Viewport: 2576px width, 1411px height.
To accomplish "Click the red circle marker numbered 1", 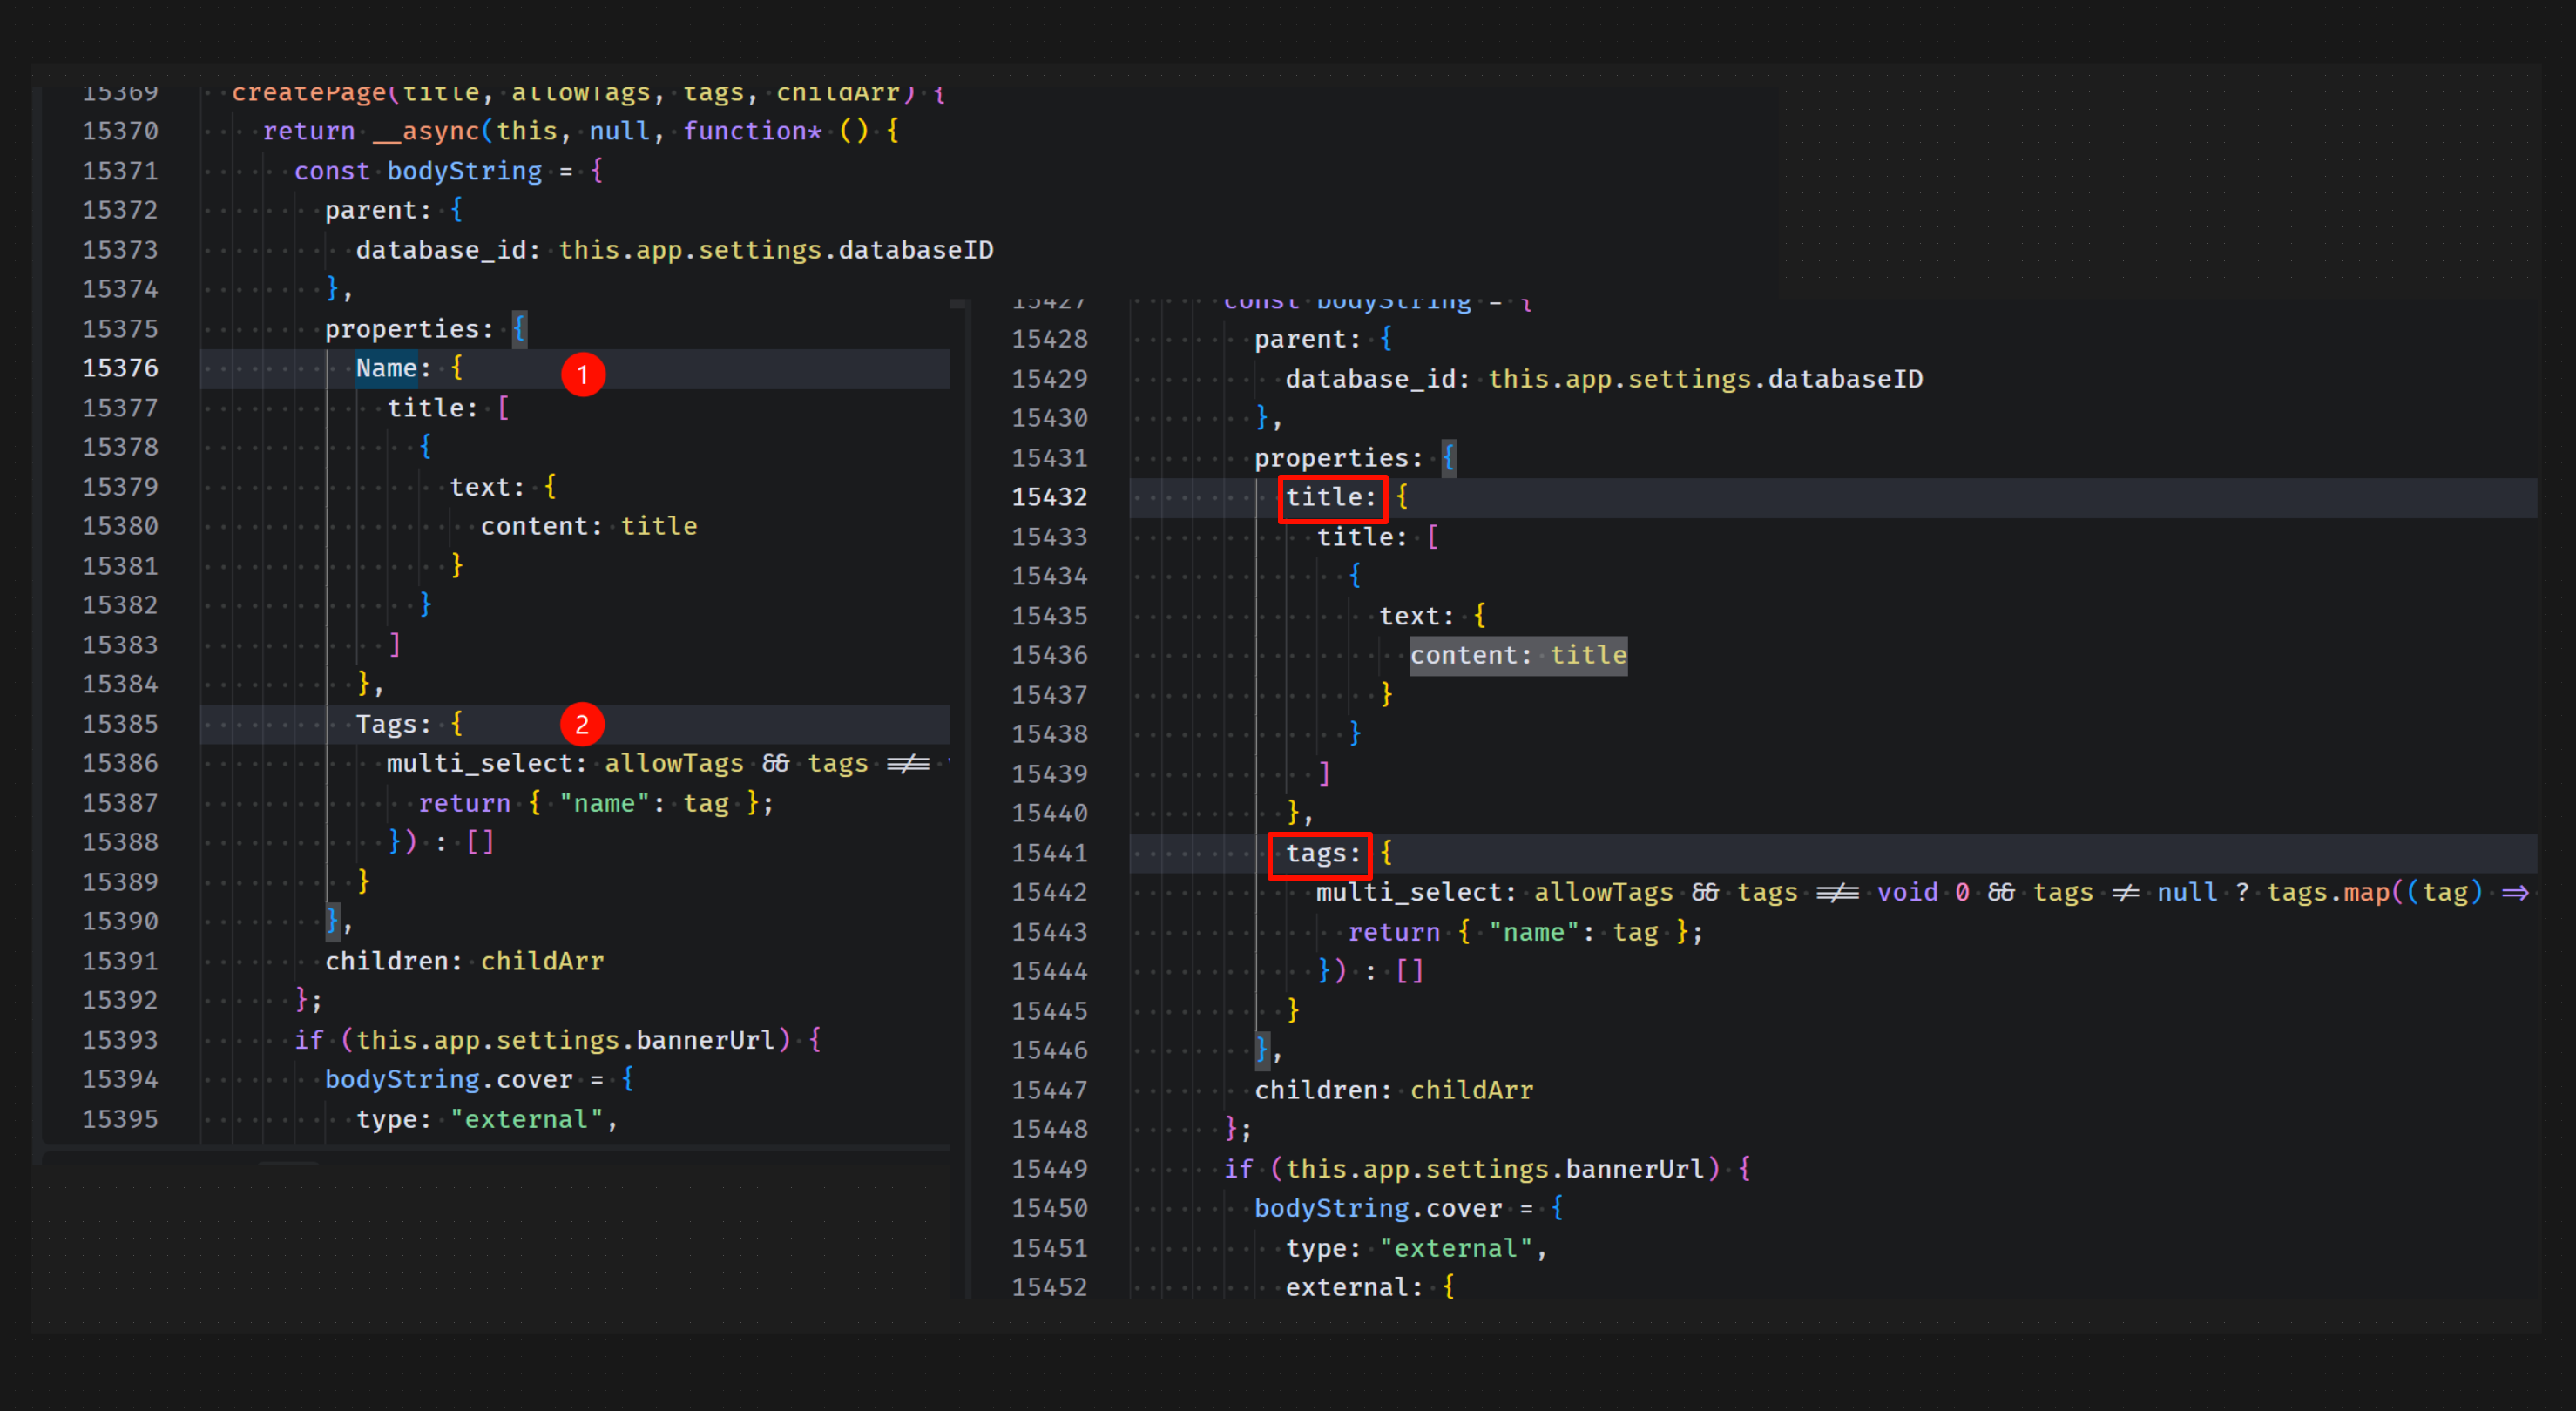I will tap(583, 375).
